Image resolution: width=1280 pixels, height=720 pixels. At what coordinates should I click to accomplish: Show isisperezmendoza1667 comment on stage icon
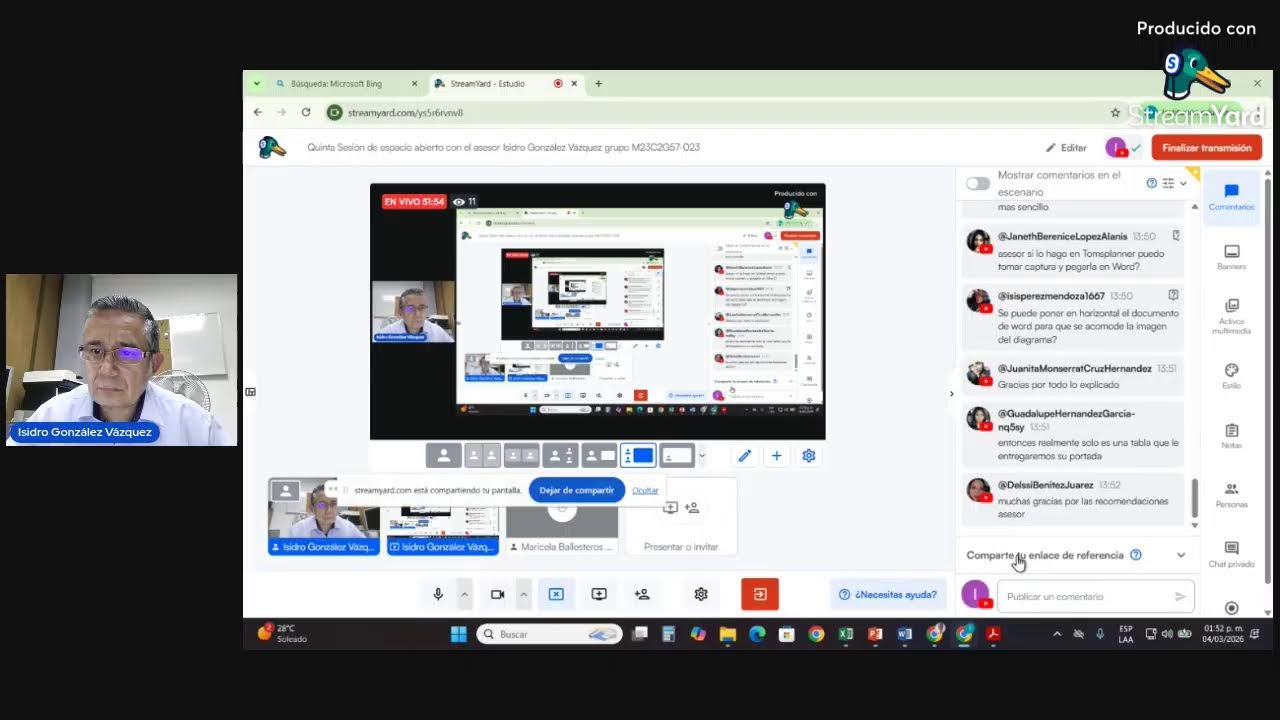1173,296
